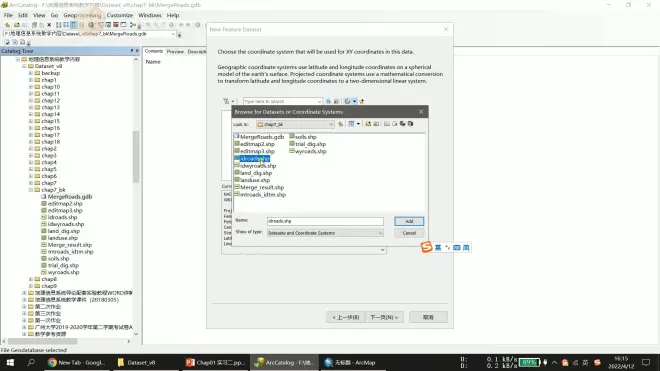The image size is (660, 371).
Task: Expand chap8 folder in Catalog Tree
Action: coord(31,279)
